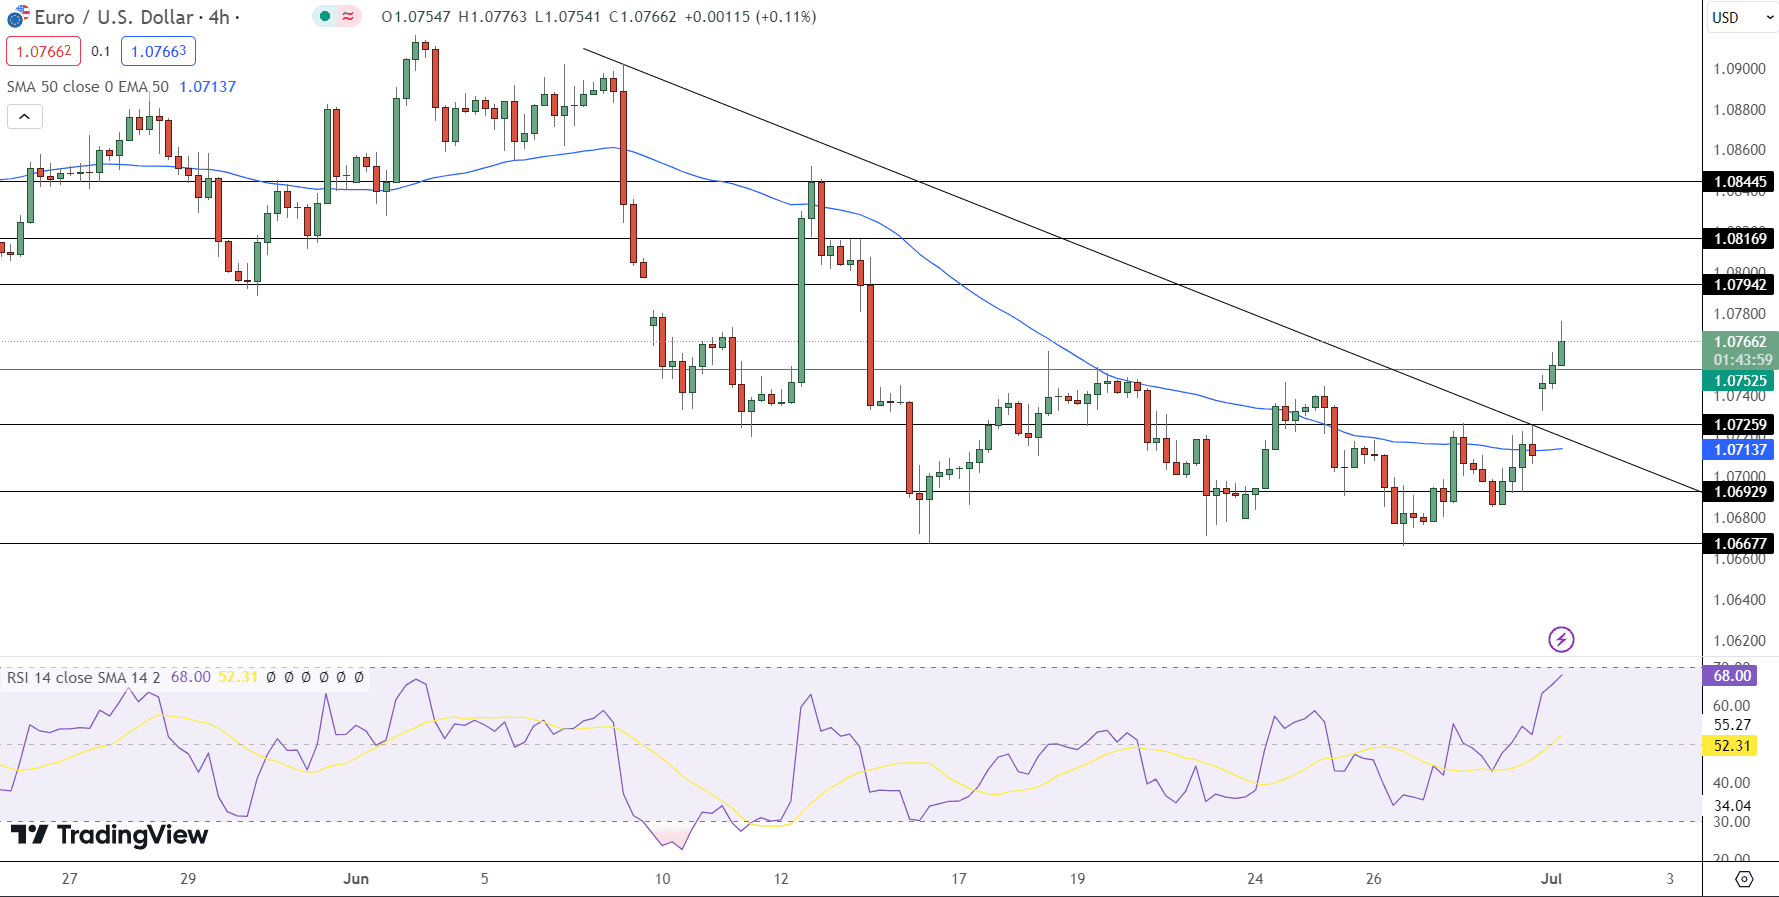Click RSI value 68.00 in the legend

tap(190, 677)
